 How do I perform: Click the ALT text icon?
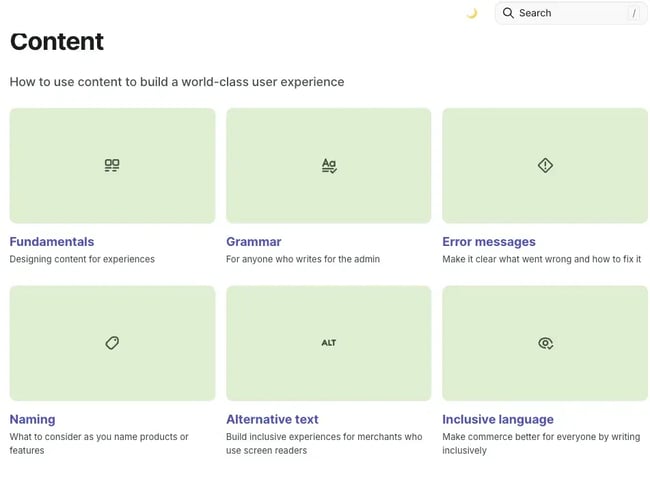(x=329, y=343)
